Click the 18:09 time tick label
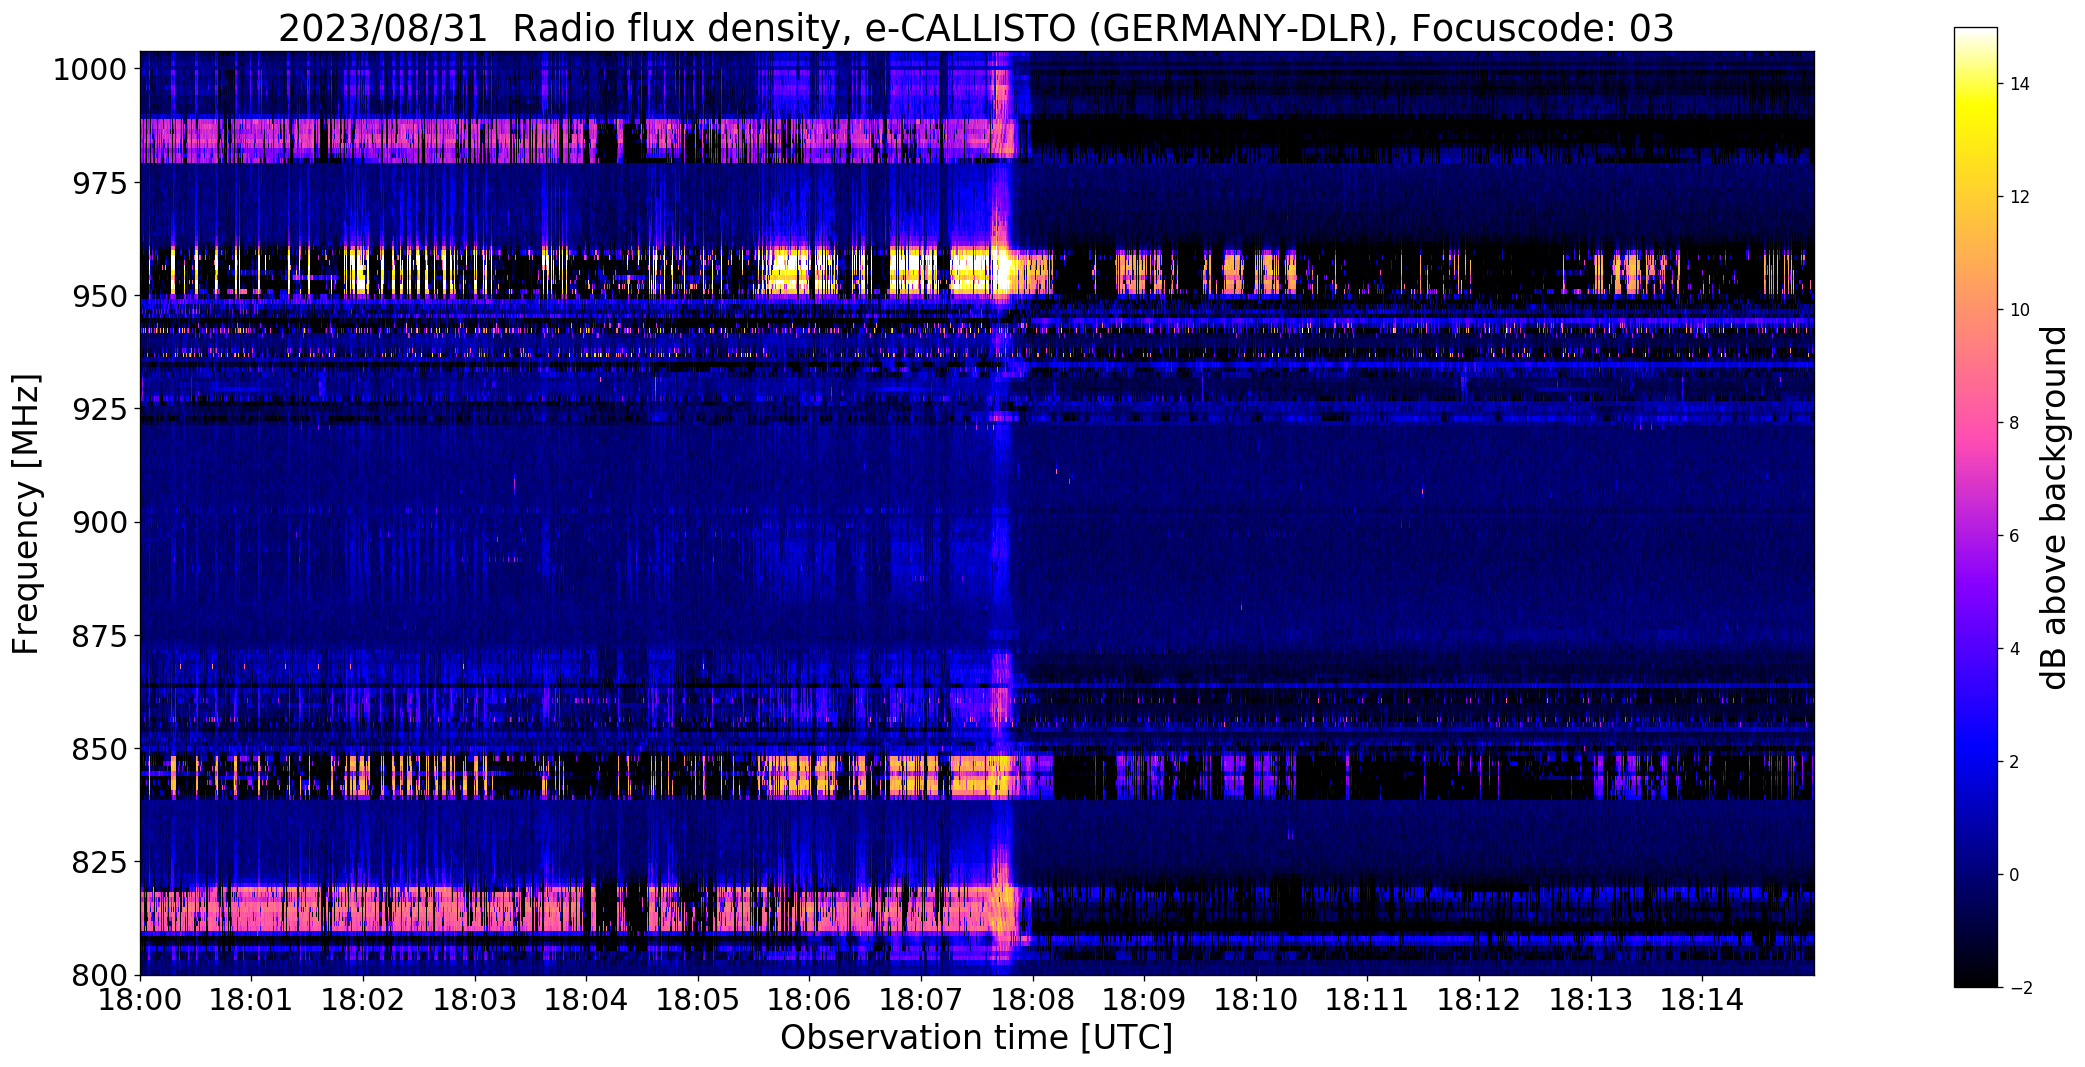This screenshot has height=1067, width=2085. (1145, 1000)
